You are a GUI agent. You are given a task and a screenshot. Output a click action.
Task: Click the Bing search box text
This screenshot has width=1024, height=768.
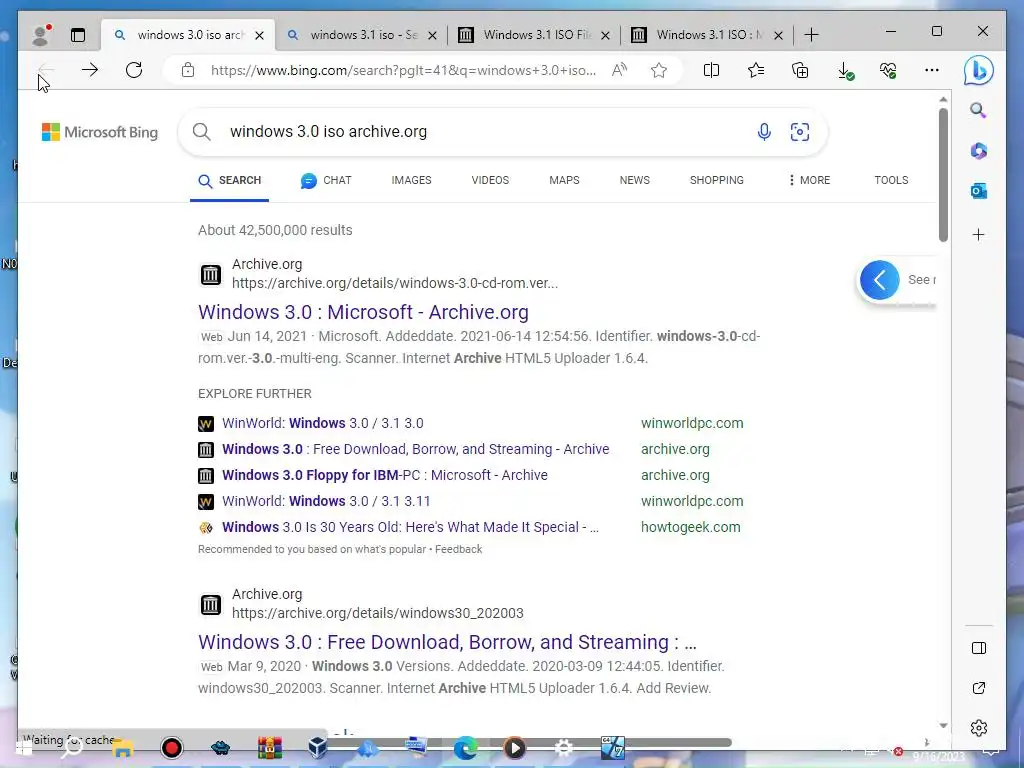pos(328,131)
